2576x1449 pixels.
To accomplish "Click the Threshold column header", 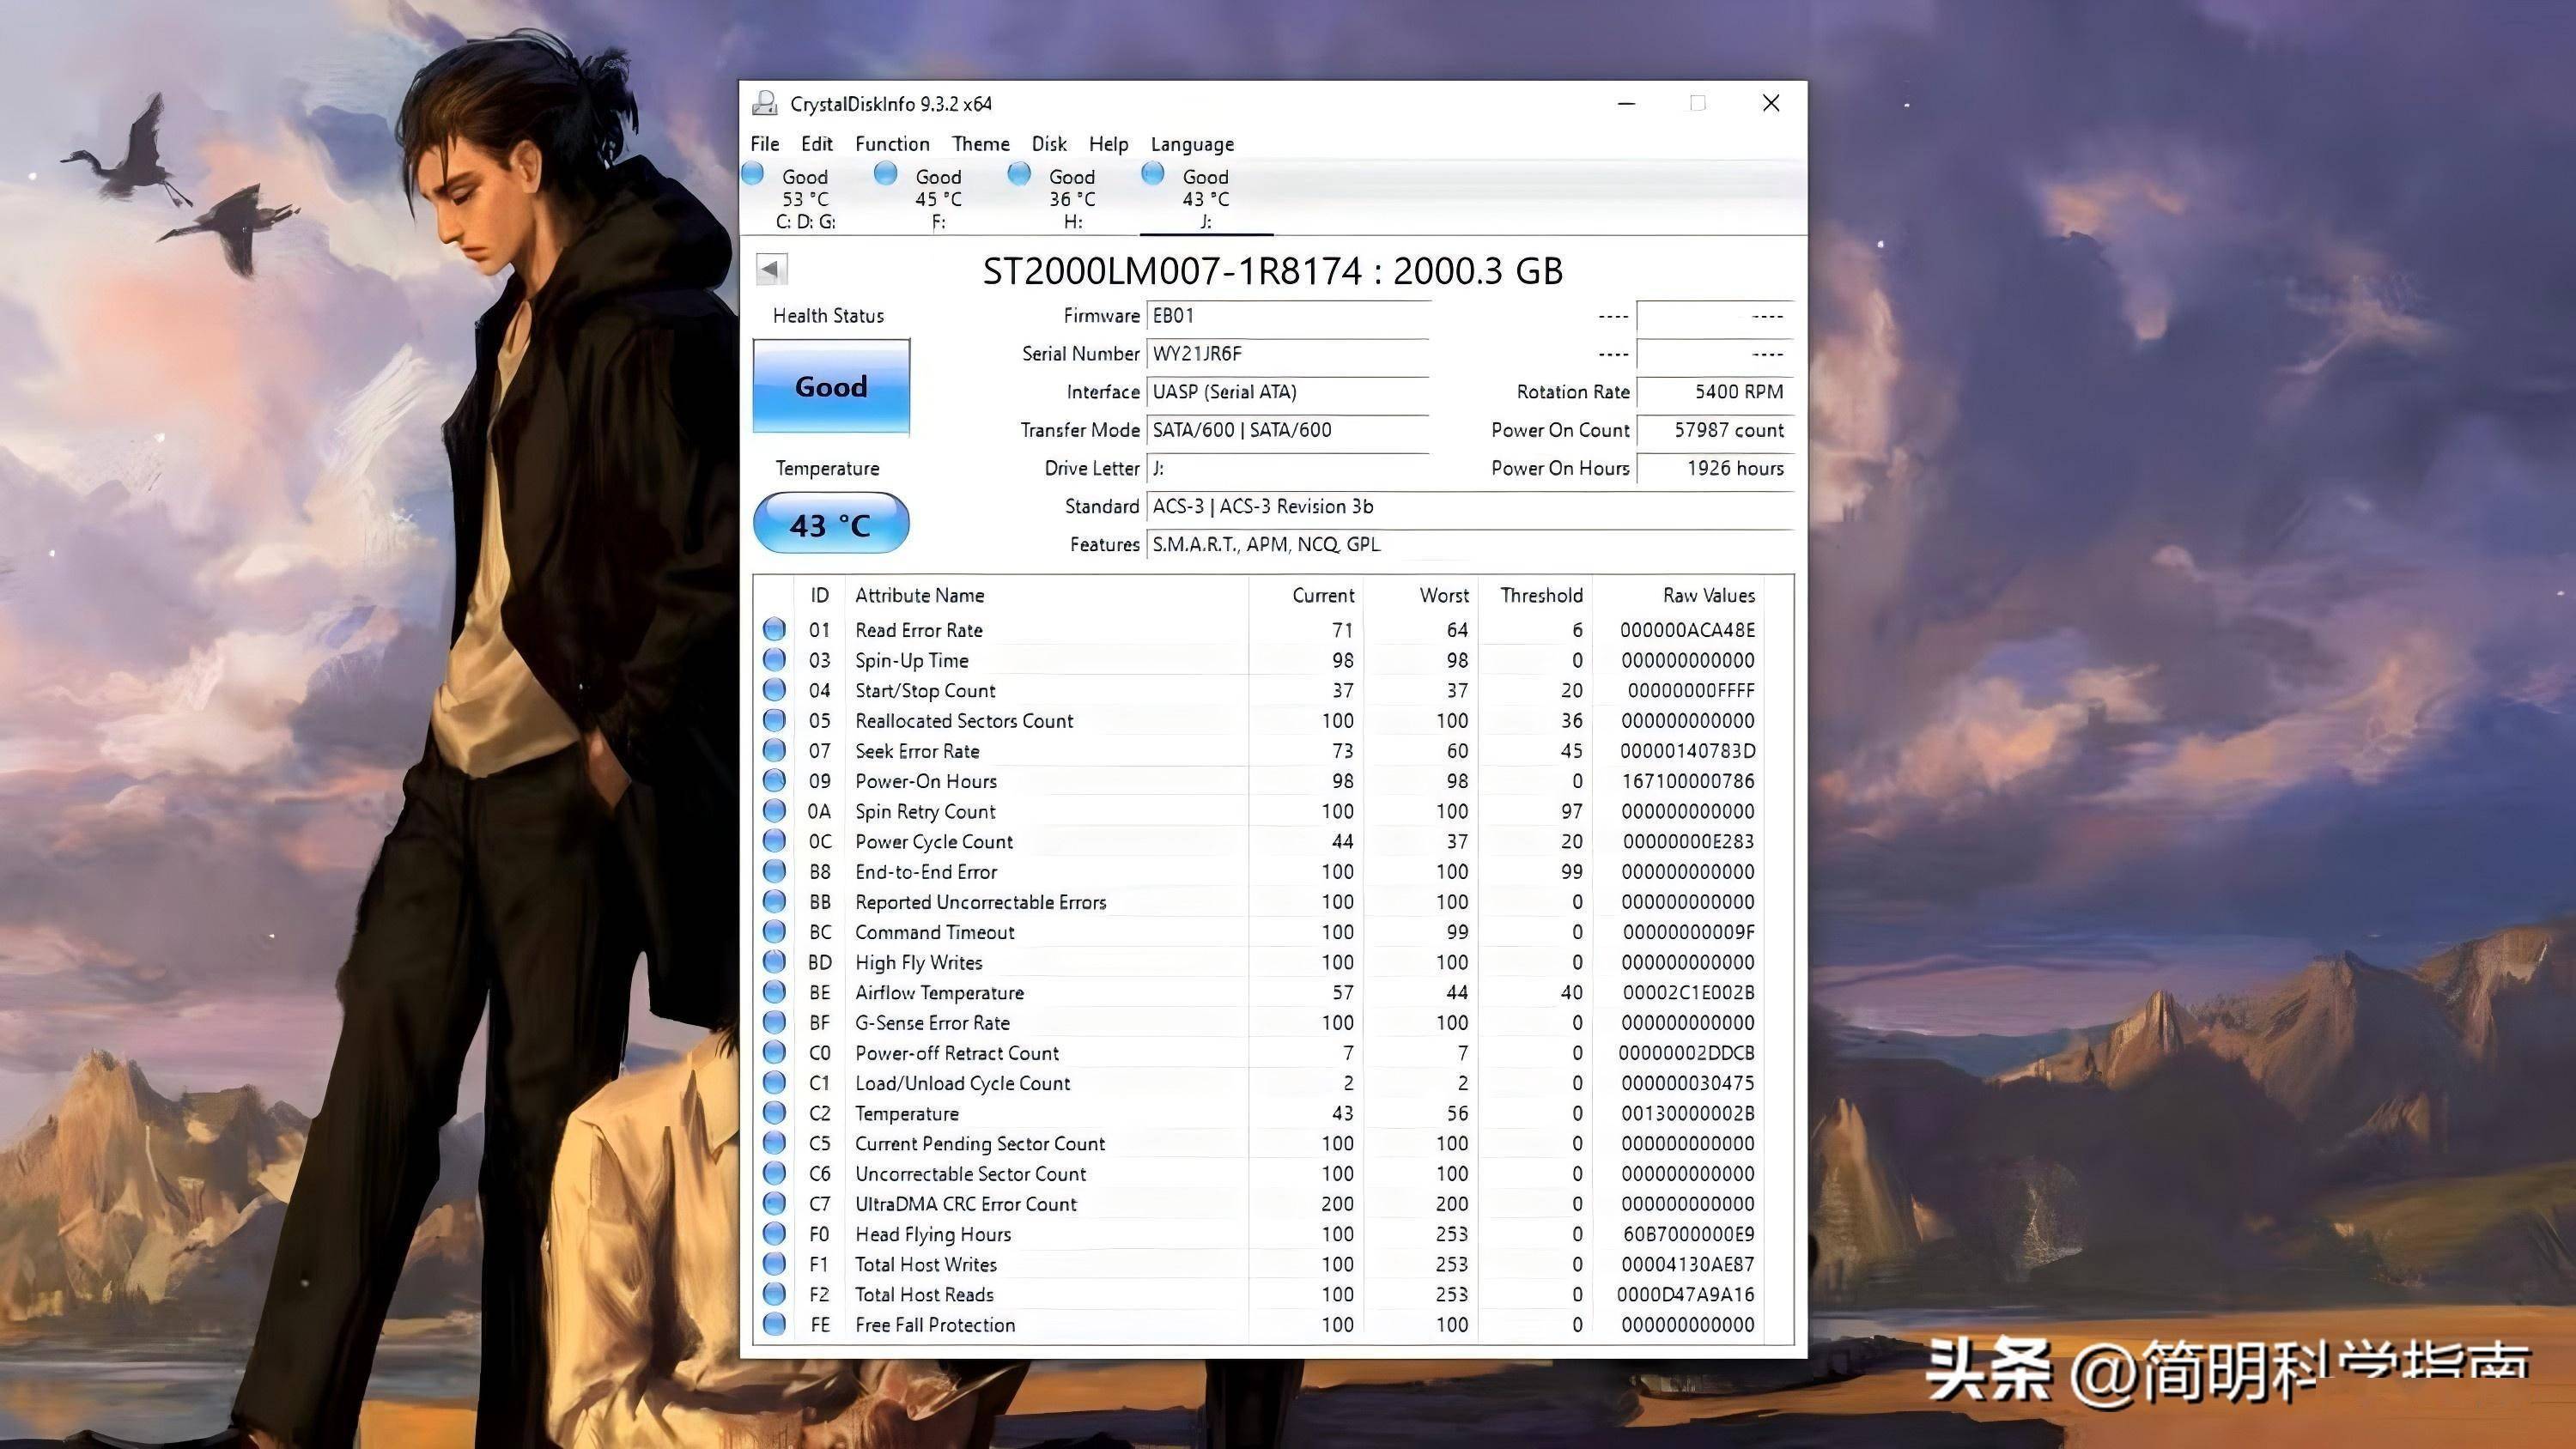I will pos(1535,595).
